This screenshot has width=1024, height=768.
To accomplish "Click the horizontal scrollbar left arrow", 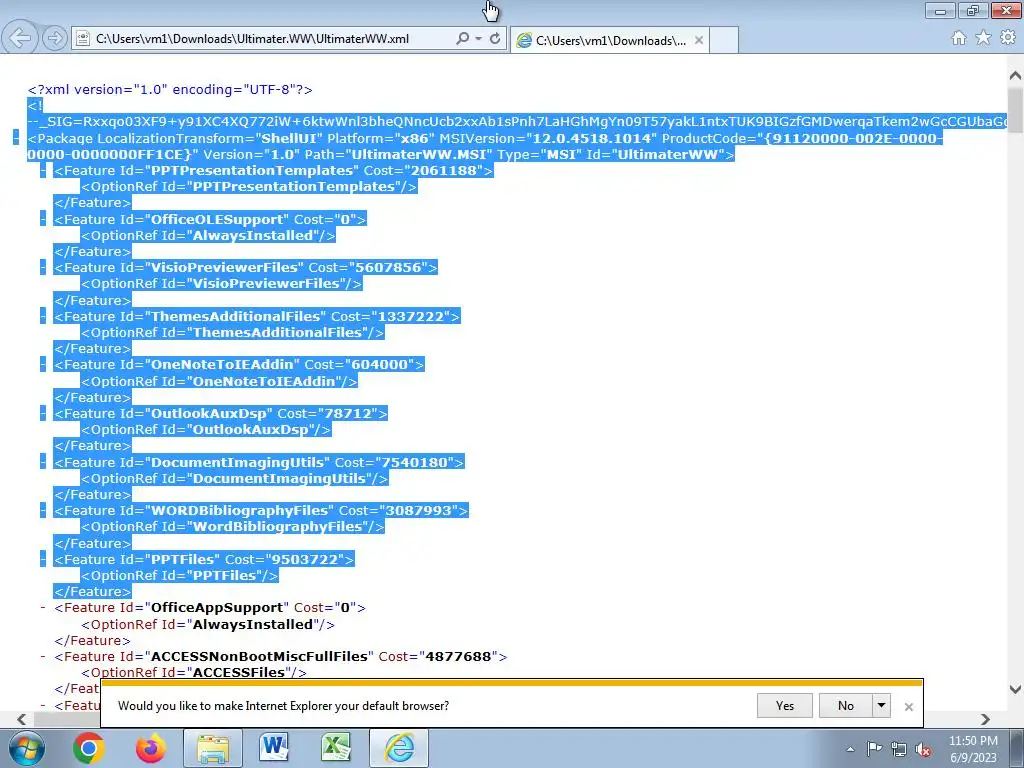I will pyautogui.click(x=22, y=719).
